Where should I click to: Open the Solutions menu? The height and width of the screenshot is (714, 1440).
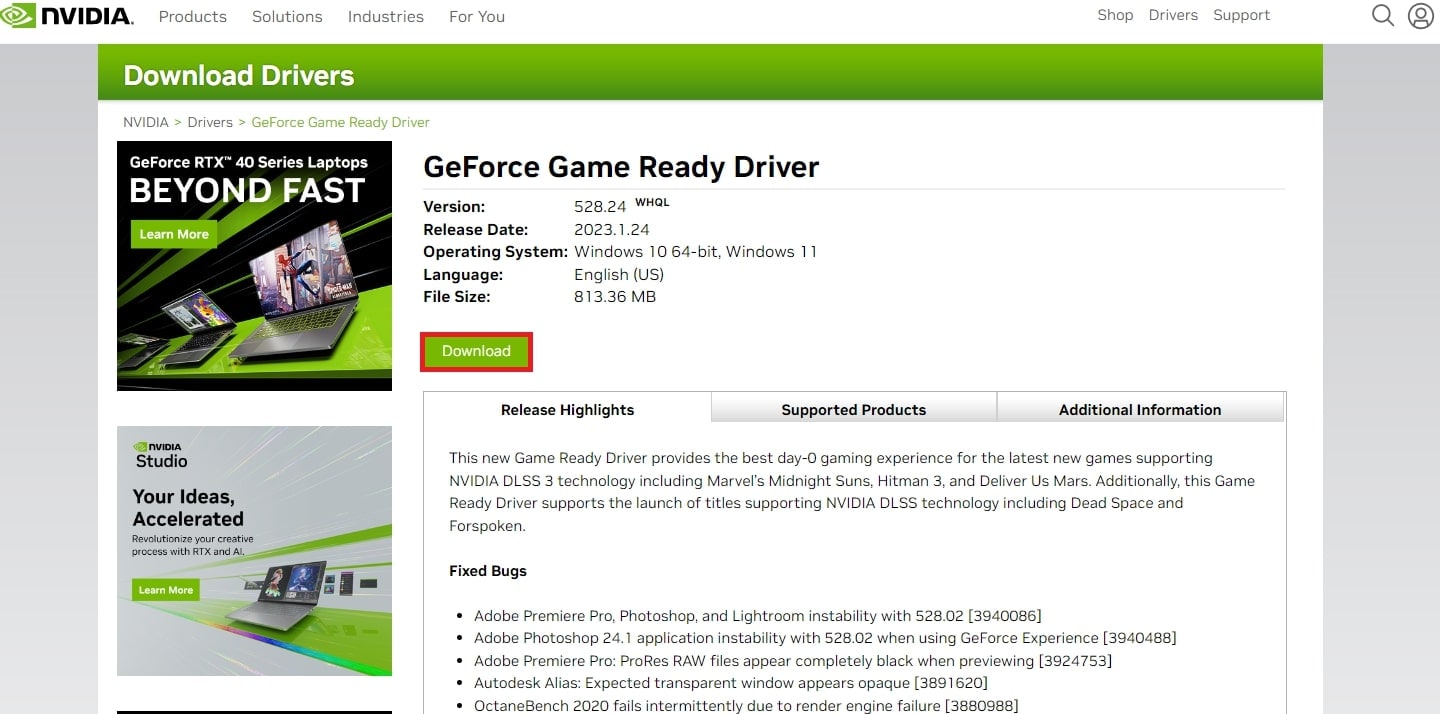pyautogui.click(x=287, y=16)
